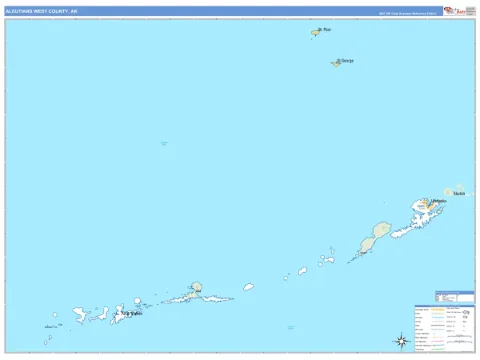The height and width of the screenshot is (360, 480).
Task: Click the St. Paul island label
Action: pyautogui.click(x=325, y=29)
